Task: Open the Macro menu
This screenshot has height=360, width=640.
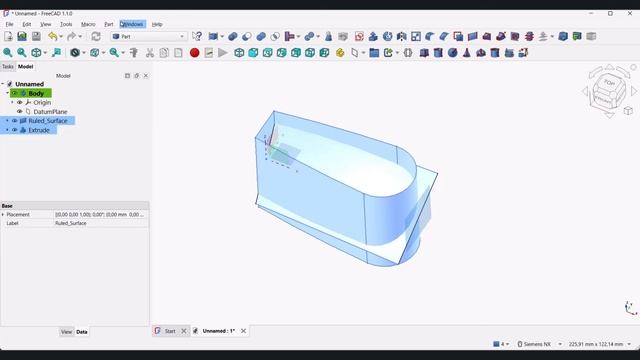Action: coord(88,24)
